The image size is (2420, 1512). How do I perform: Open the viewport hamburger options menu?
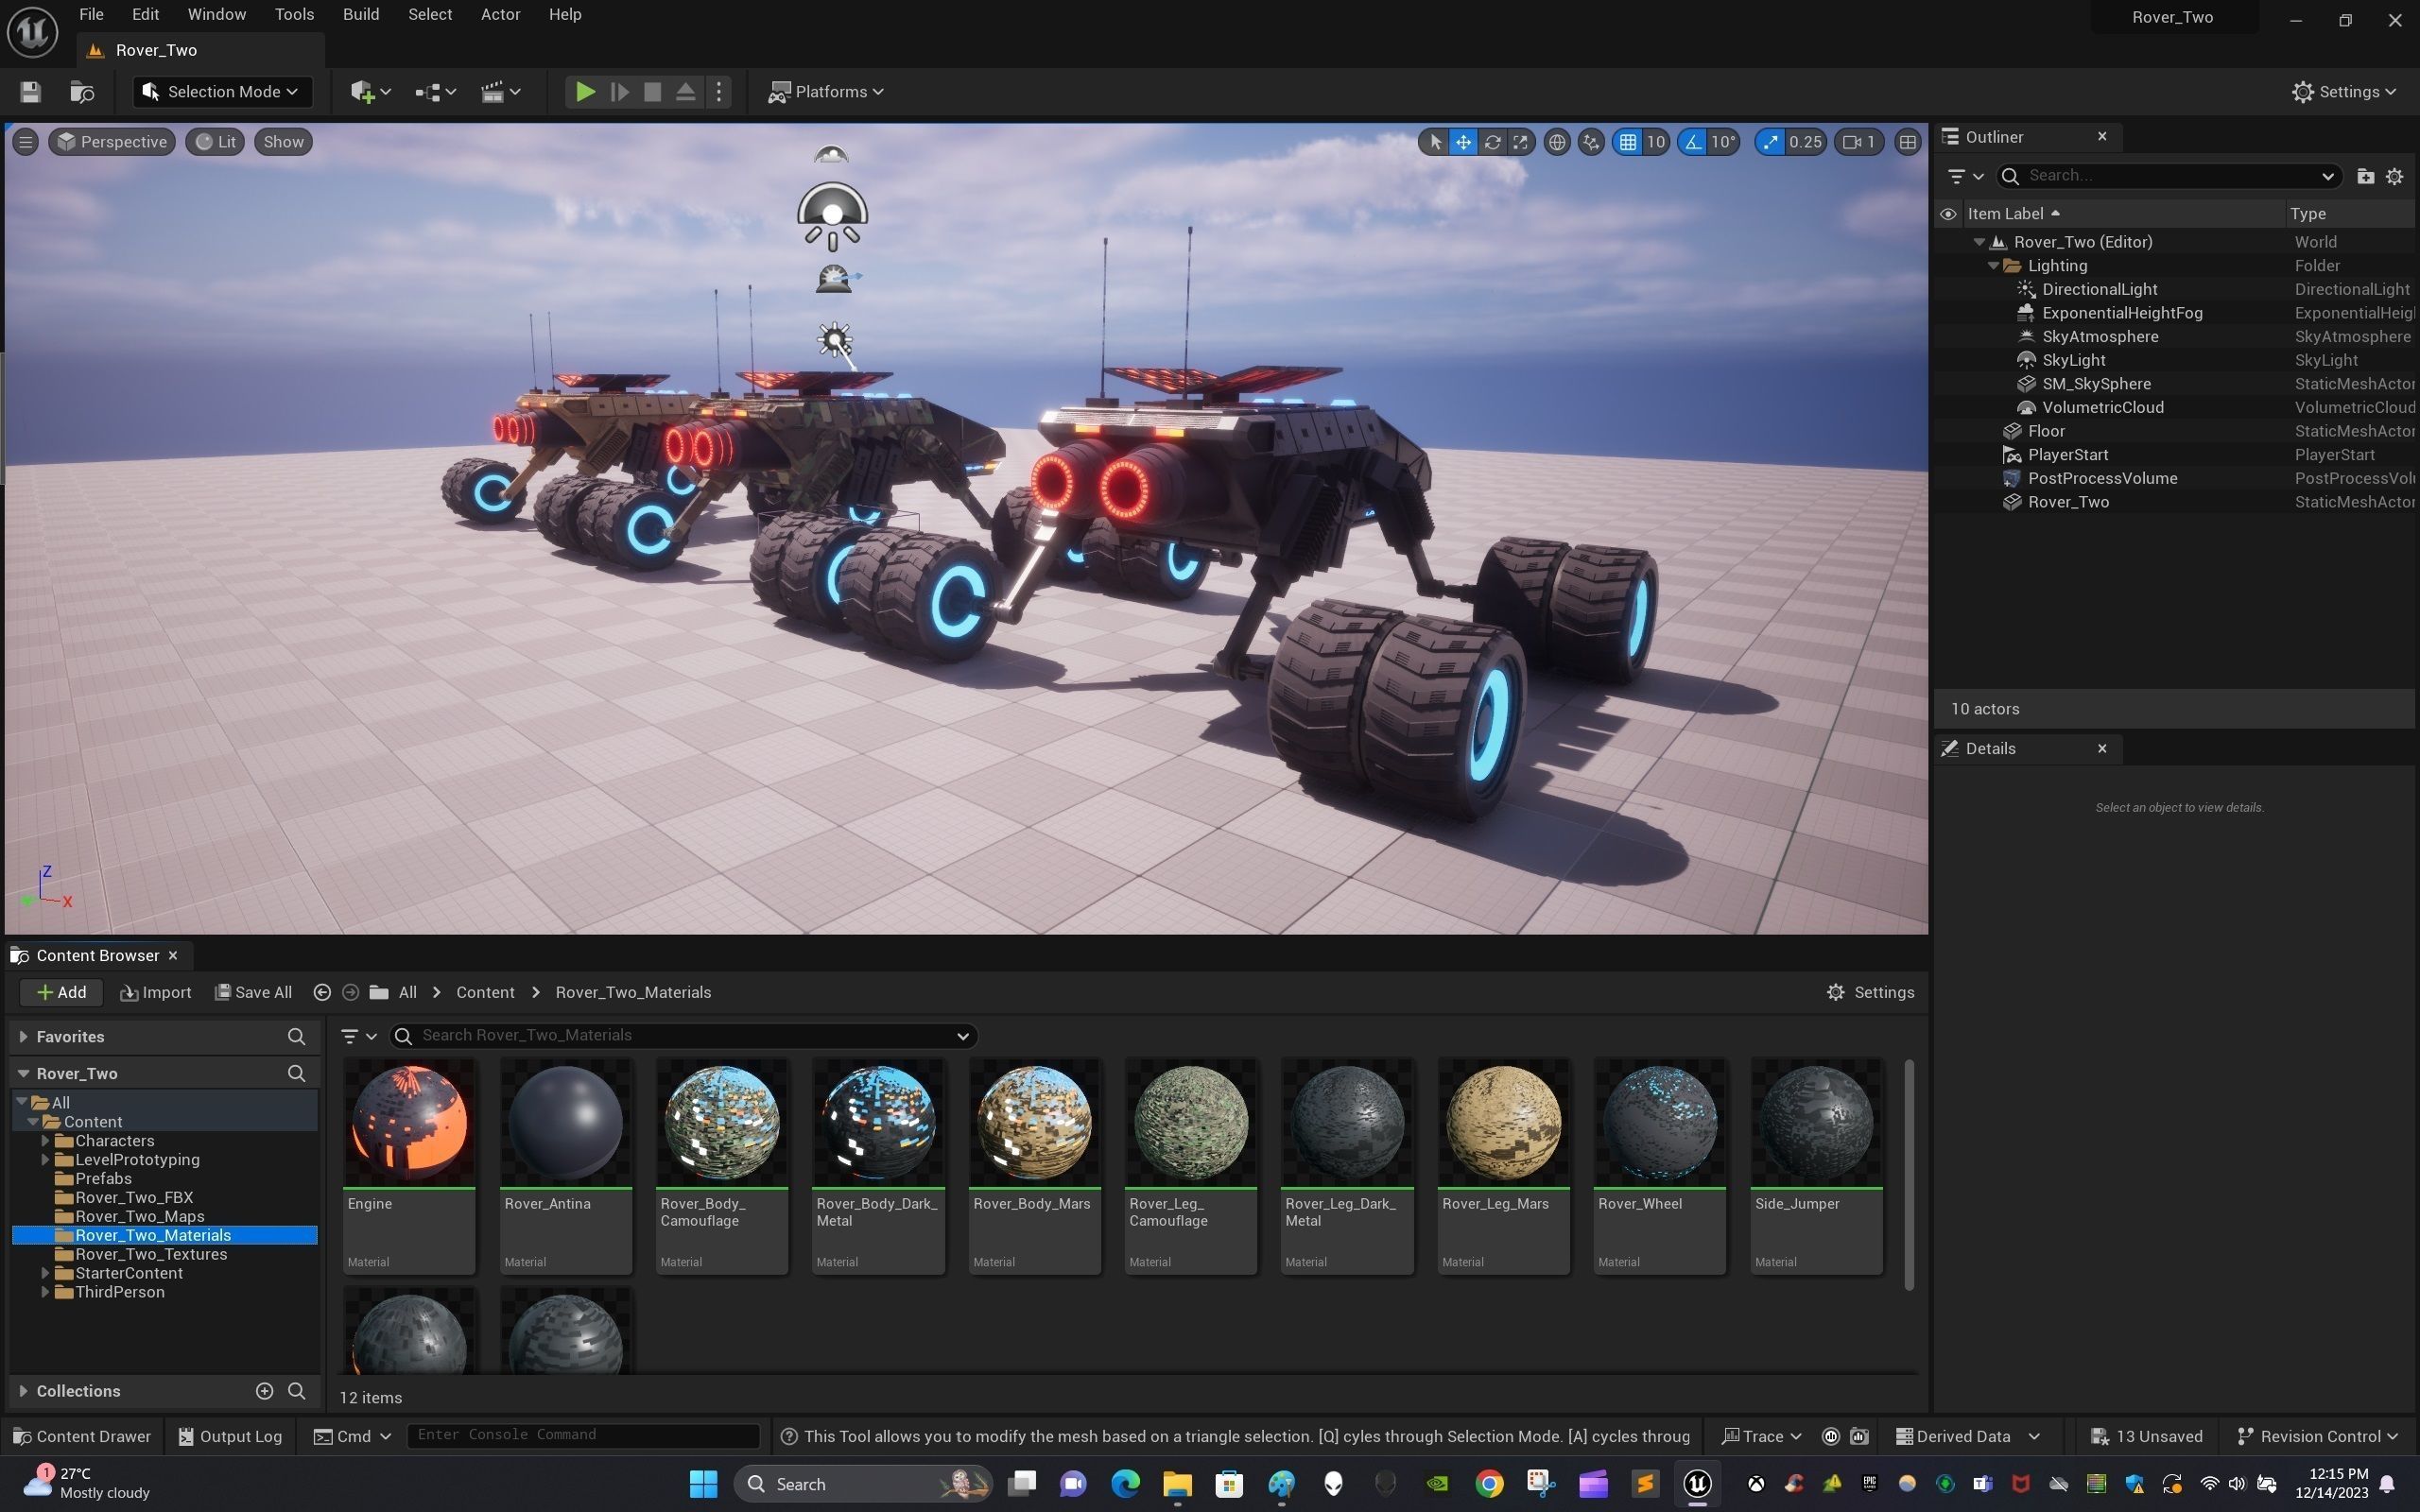[26, 142]
